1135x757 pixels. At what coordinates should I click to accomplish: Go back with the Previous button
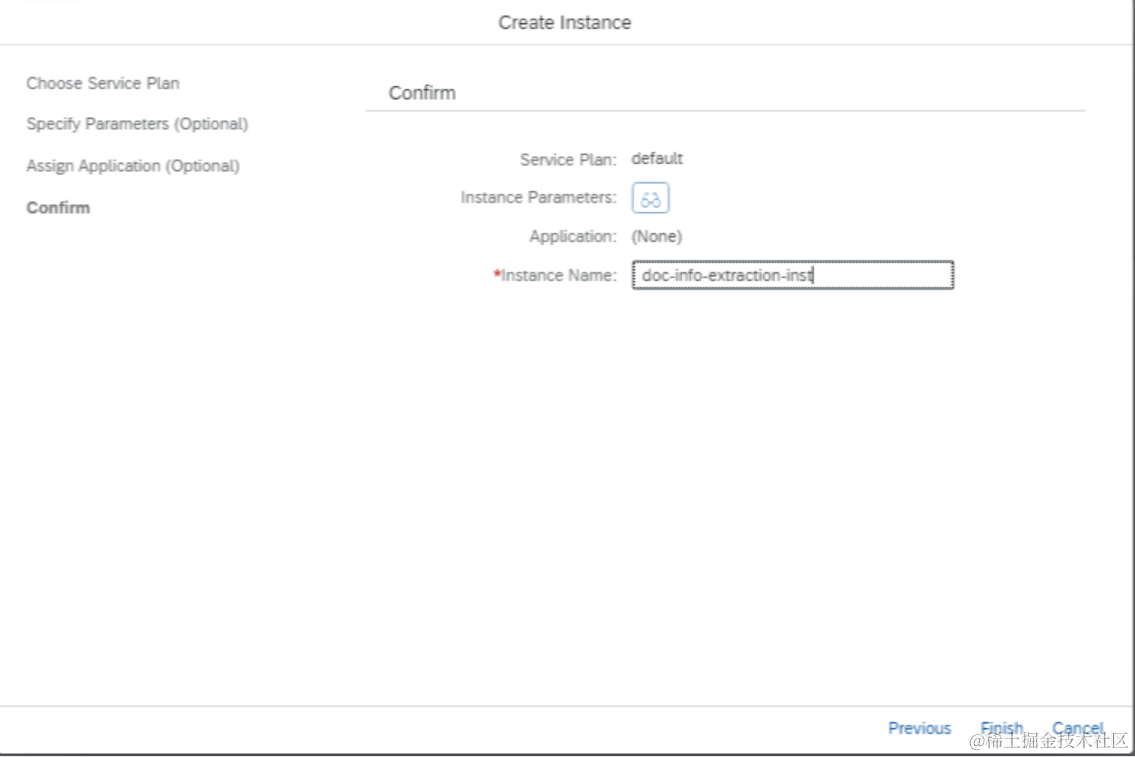[x=919, y=728]
